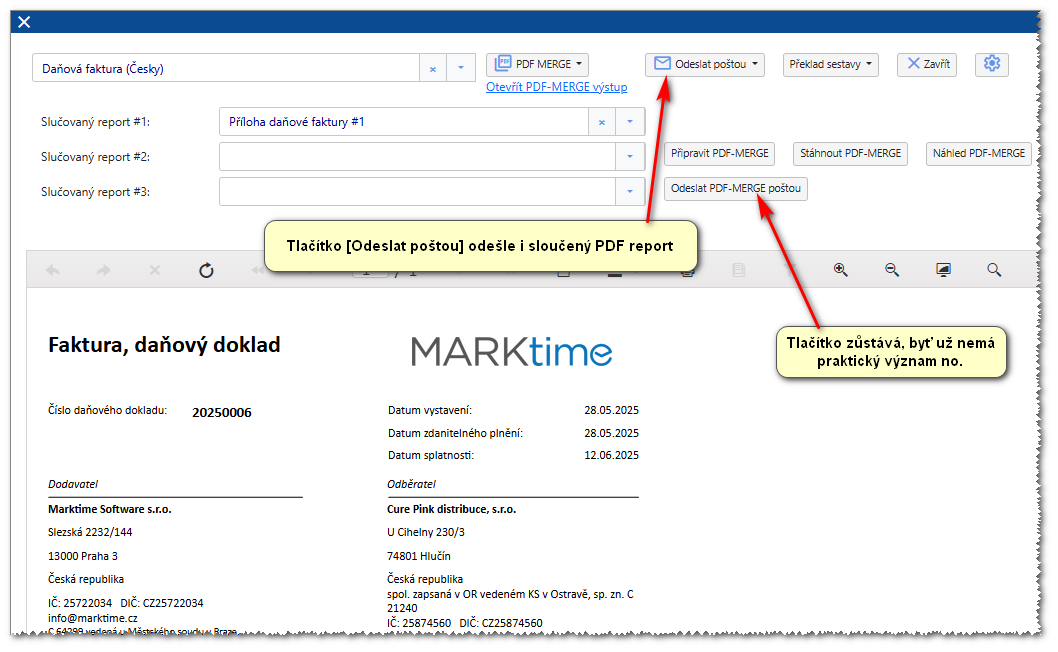Open the Odeslat poštou menu
Image resolution: width=1058 pixels, height=652 pixels.
704,64
